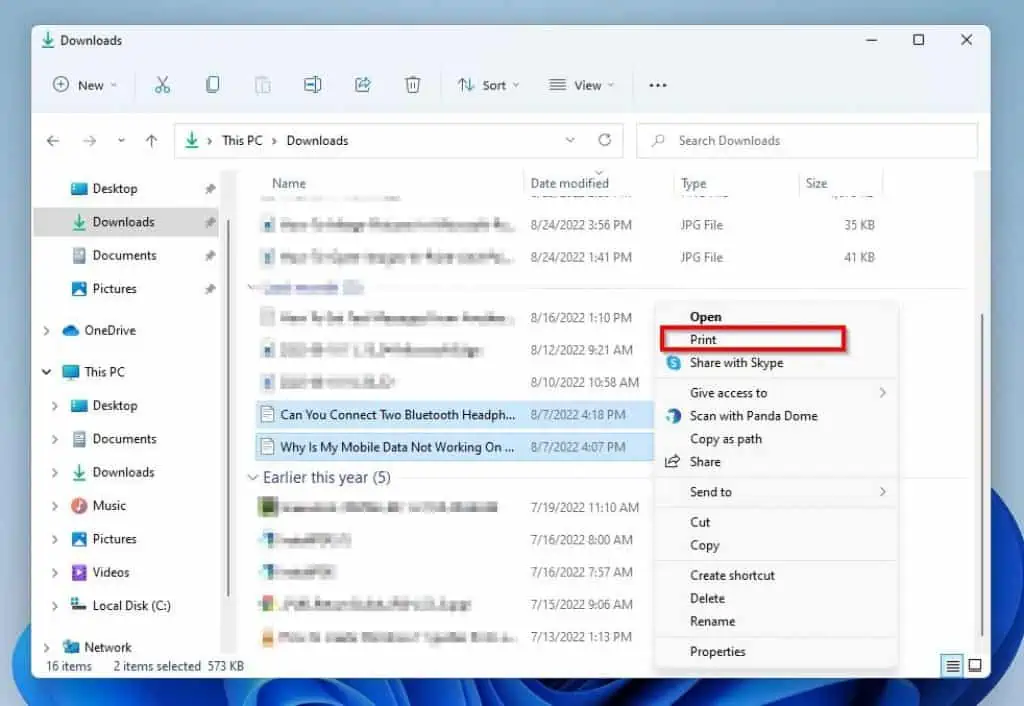Click the file list vertical scrollbar
Screen dimensions: 1024x706
pos(982,474)
